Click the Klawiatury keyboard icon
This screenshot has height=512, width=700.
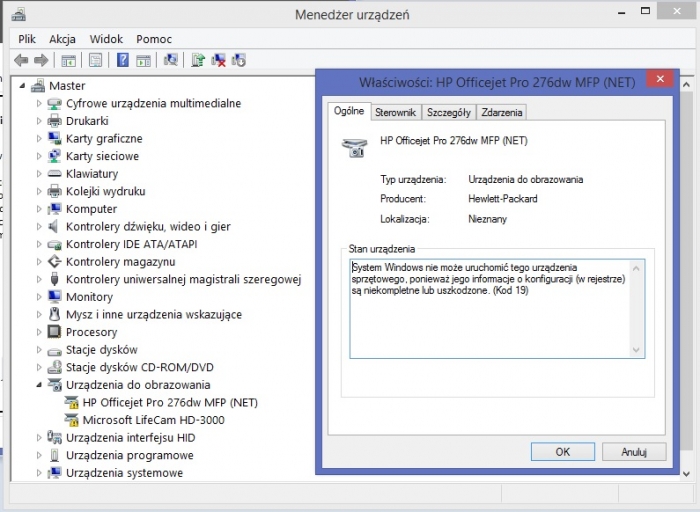[x=54, y=173]
